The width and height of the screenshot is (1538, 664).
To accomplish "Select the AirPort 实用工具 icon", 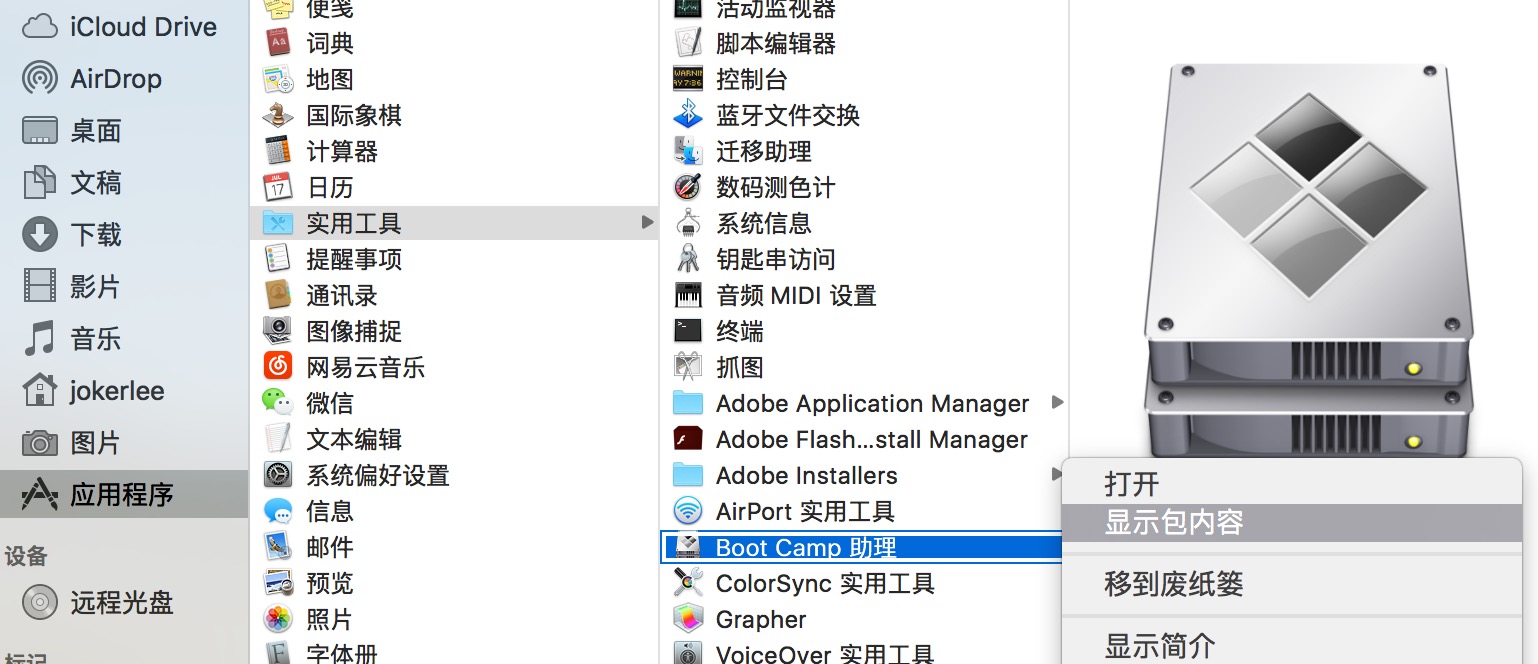I will 688,511.
